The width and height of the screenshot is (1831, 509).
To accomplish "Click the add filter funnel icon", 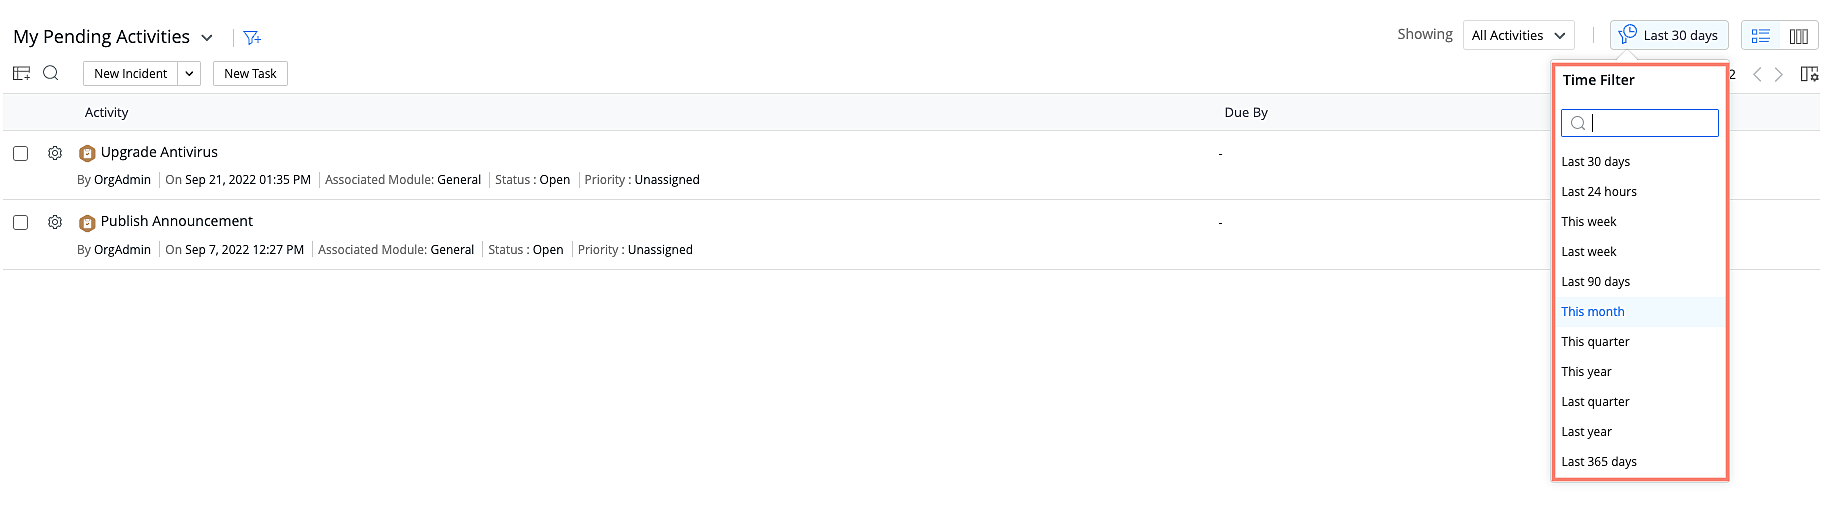I will click(252, 37).
